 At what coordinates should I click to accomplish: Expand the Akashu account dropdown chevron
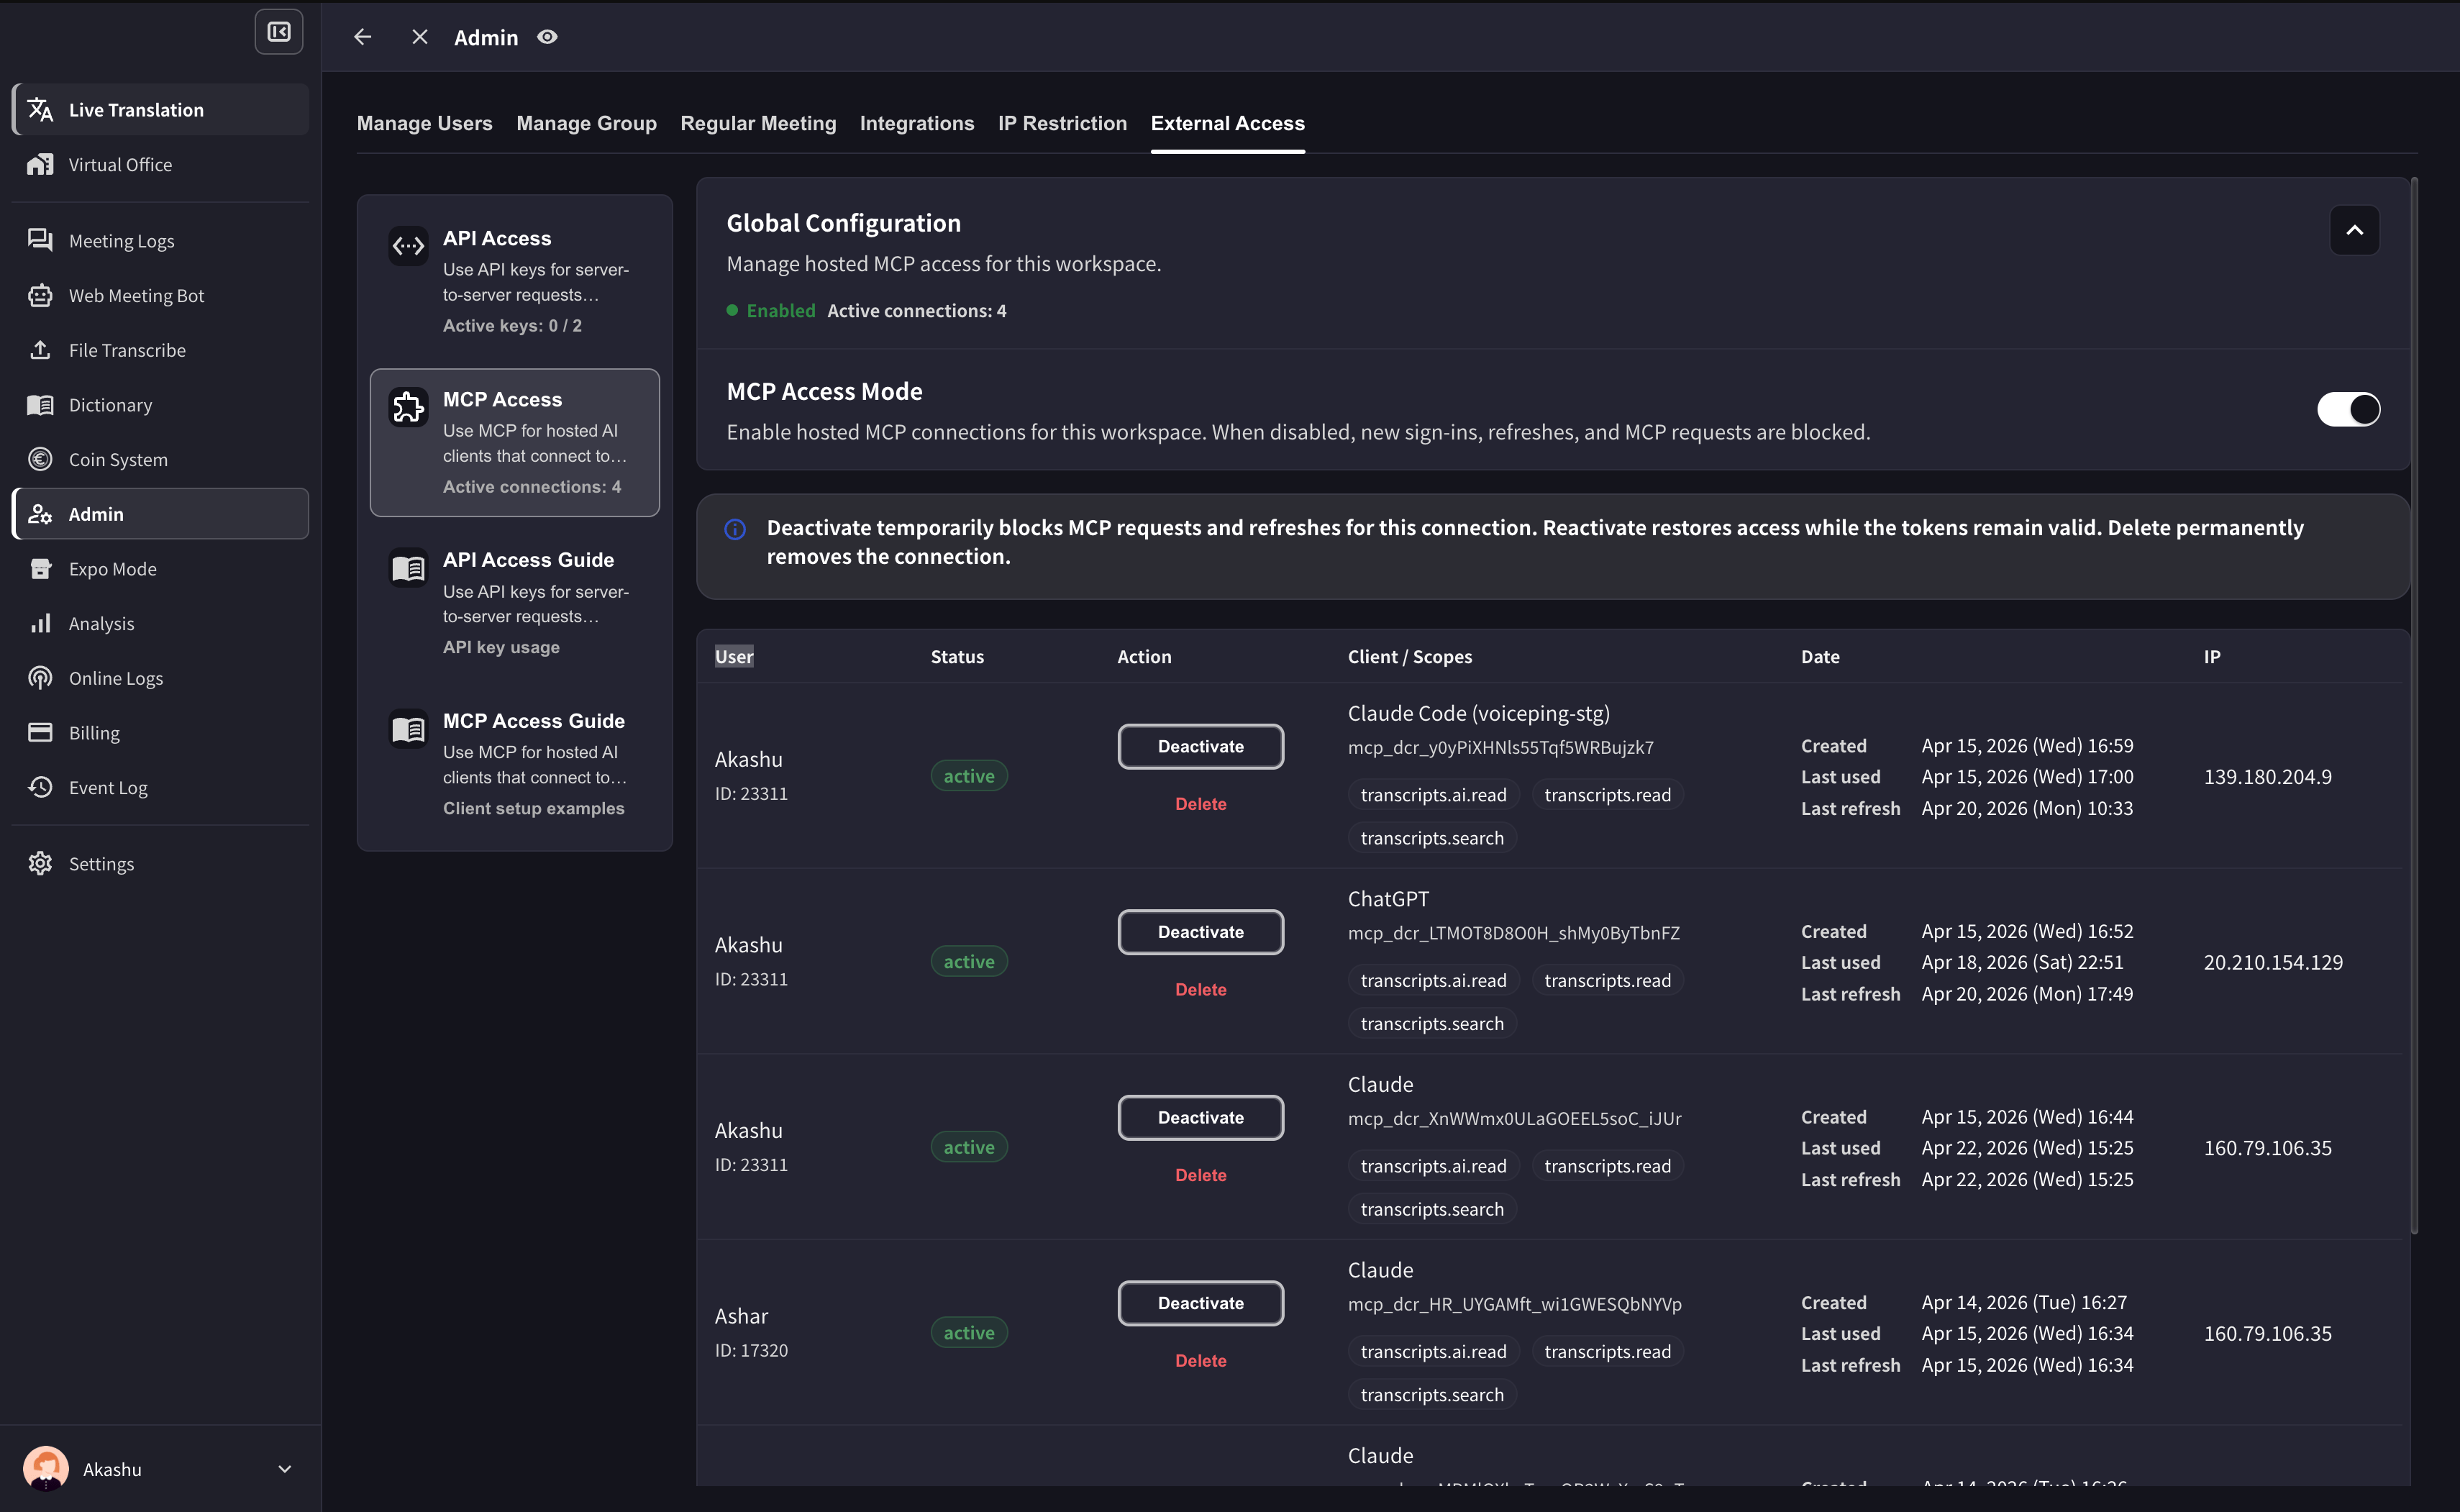(x=285, y=1469)
